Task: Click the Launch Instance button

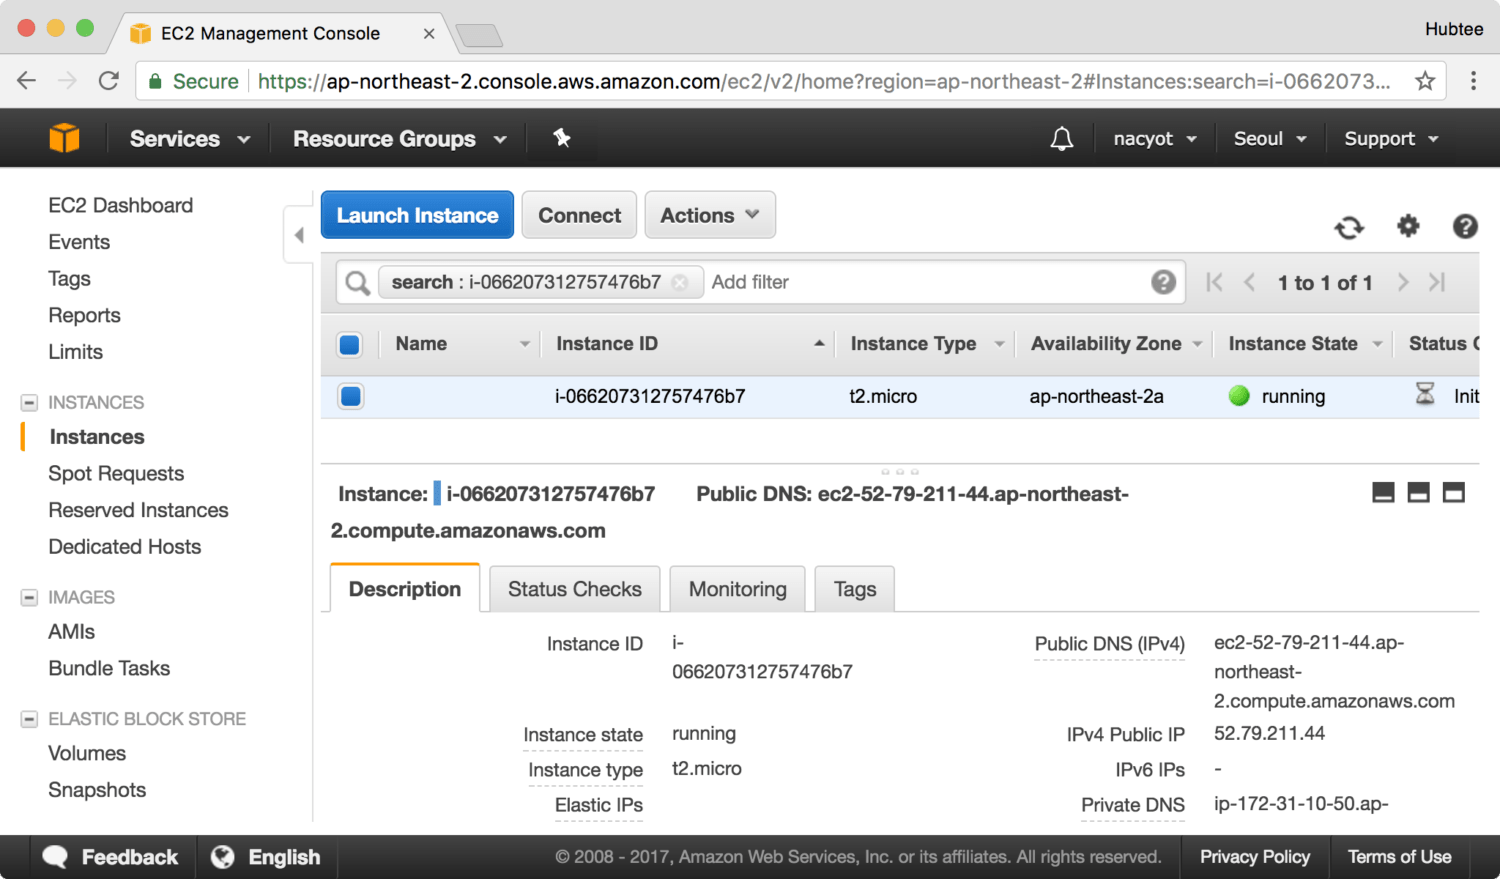Action: (417, 215)
